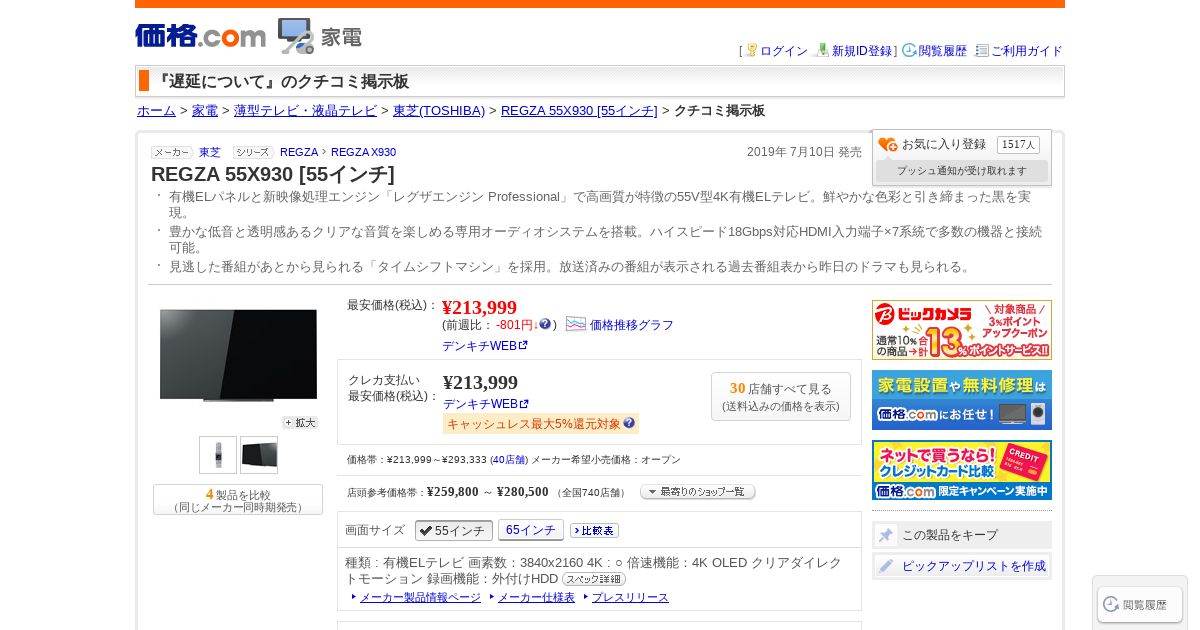1200x630 pixels.
Task: Open the 価格推移グラフ link
Action: tap(632, 325)
